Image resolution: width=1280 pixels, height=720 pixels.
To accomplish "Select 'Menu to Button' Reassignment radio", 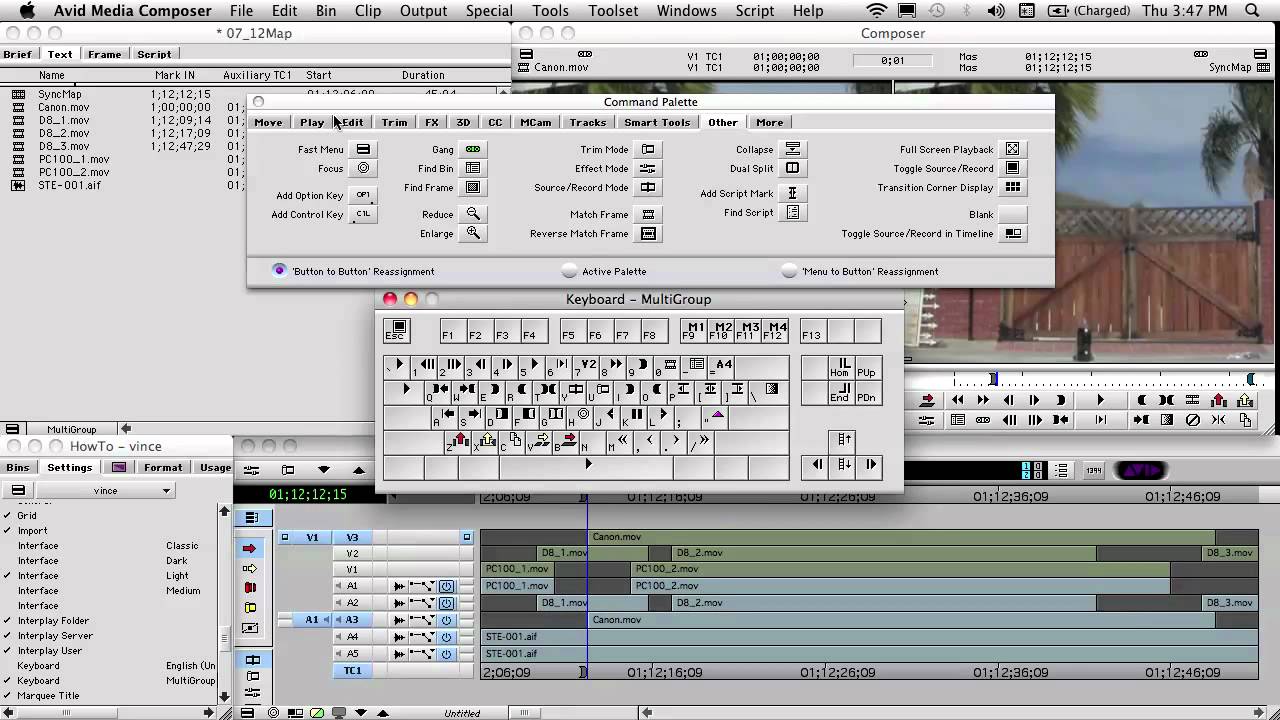I will (789, 271).
